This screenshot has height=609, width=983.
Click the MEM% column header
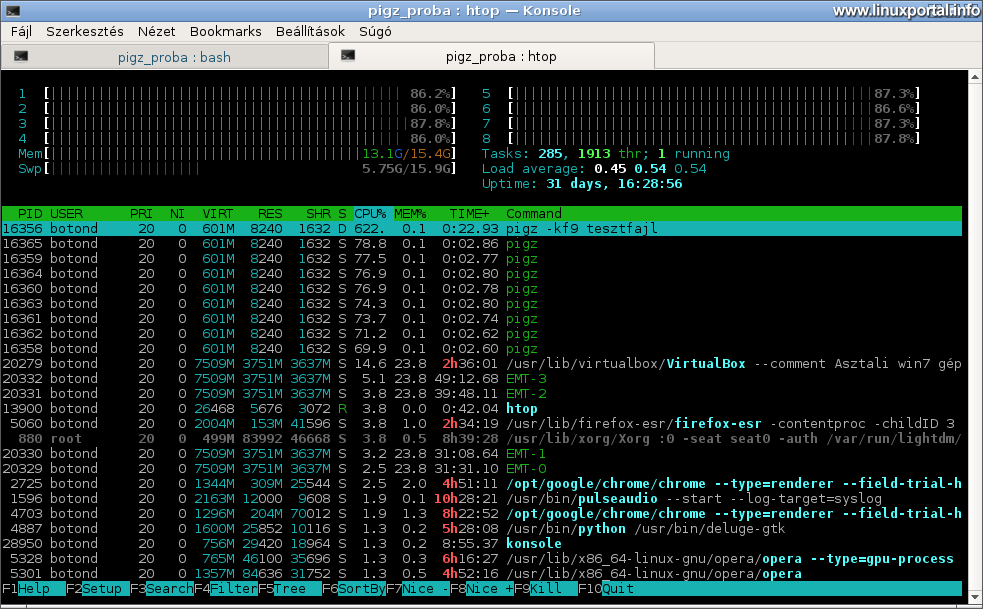[x=410, y=214]
